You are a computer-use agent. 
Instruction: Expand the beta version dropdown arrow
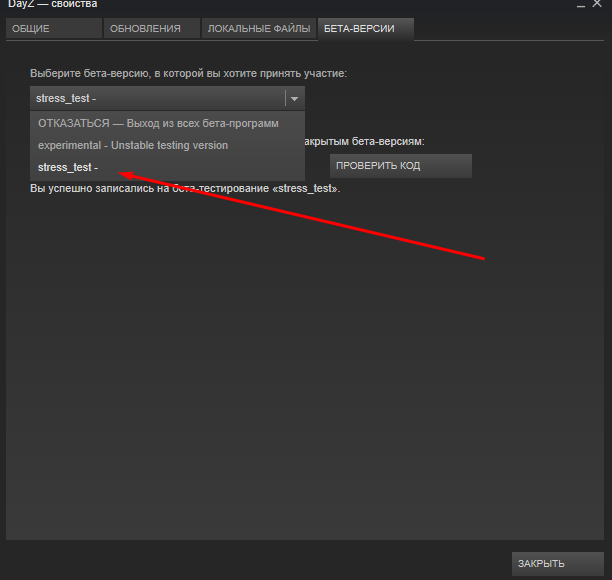[295, 99]
